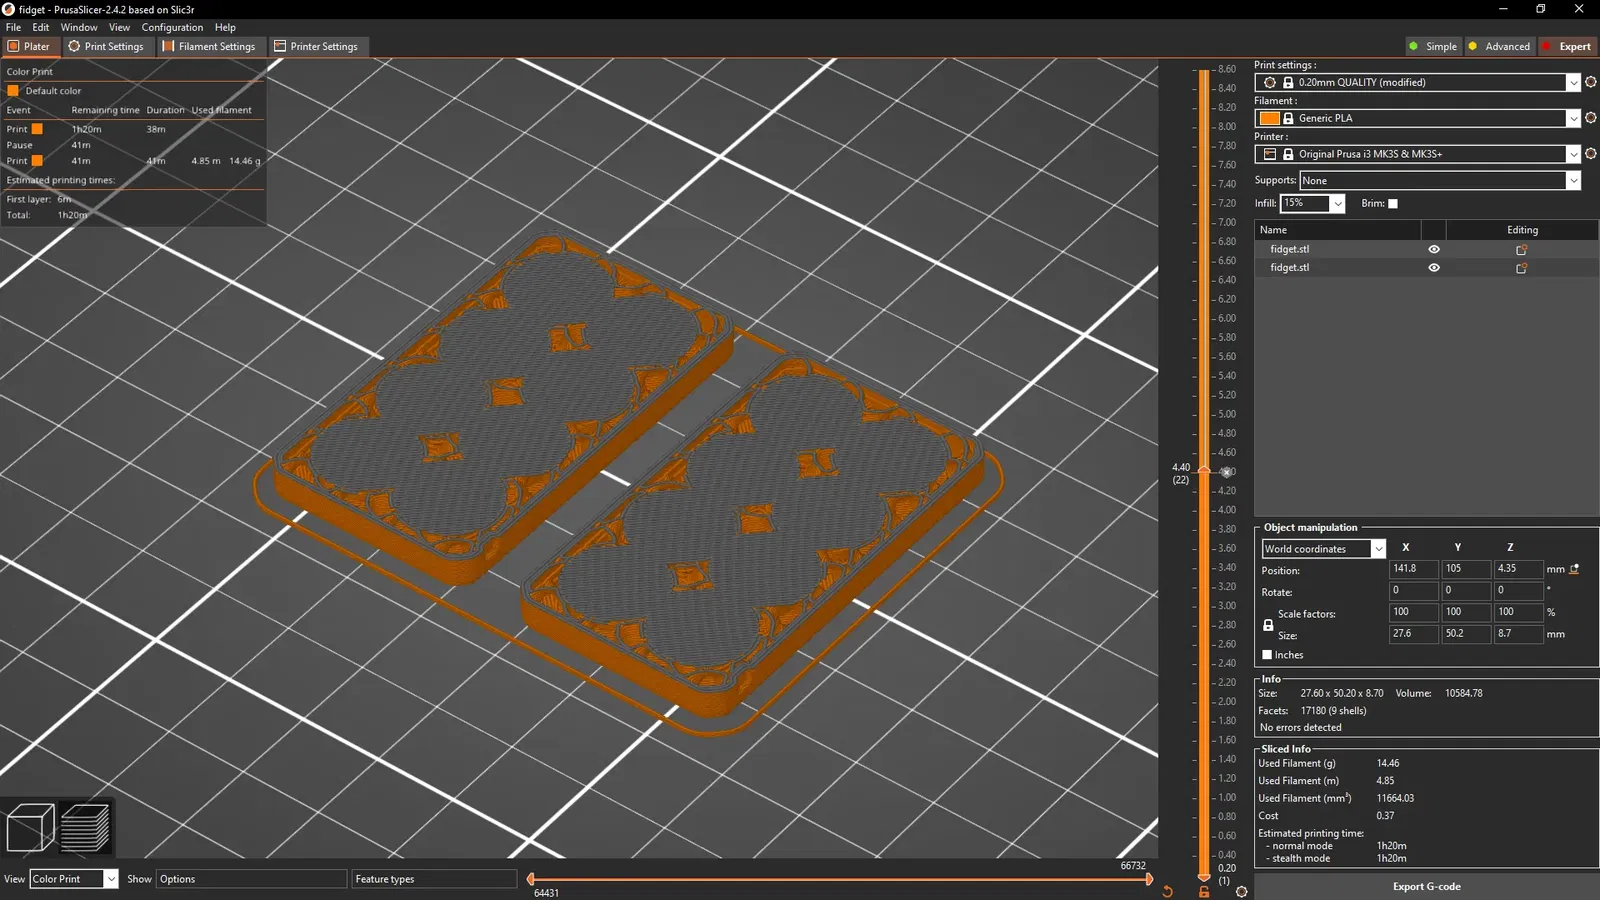Open edit icon for first fidget.stl
Viewport: 1600px width, 900px height.
[x=1522, y=249]
